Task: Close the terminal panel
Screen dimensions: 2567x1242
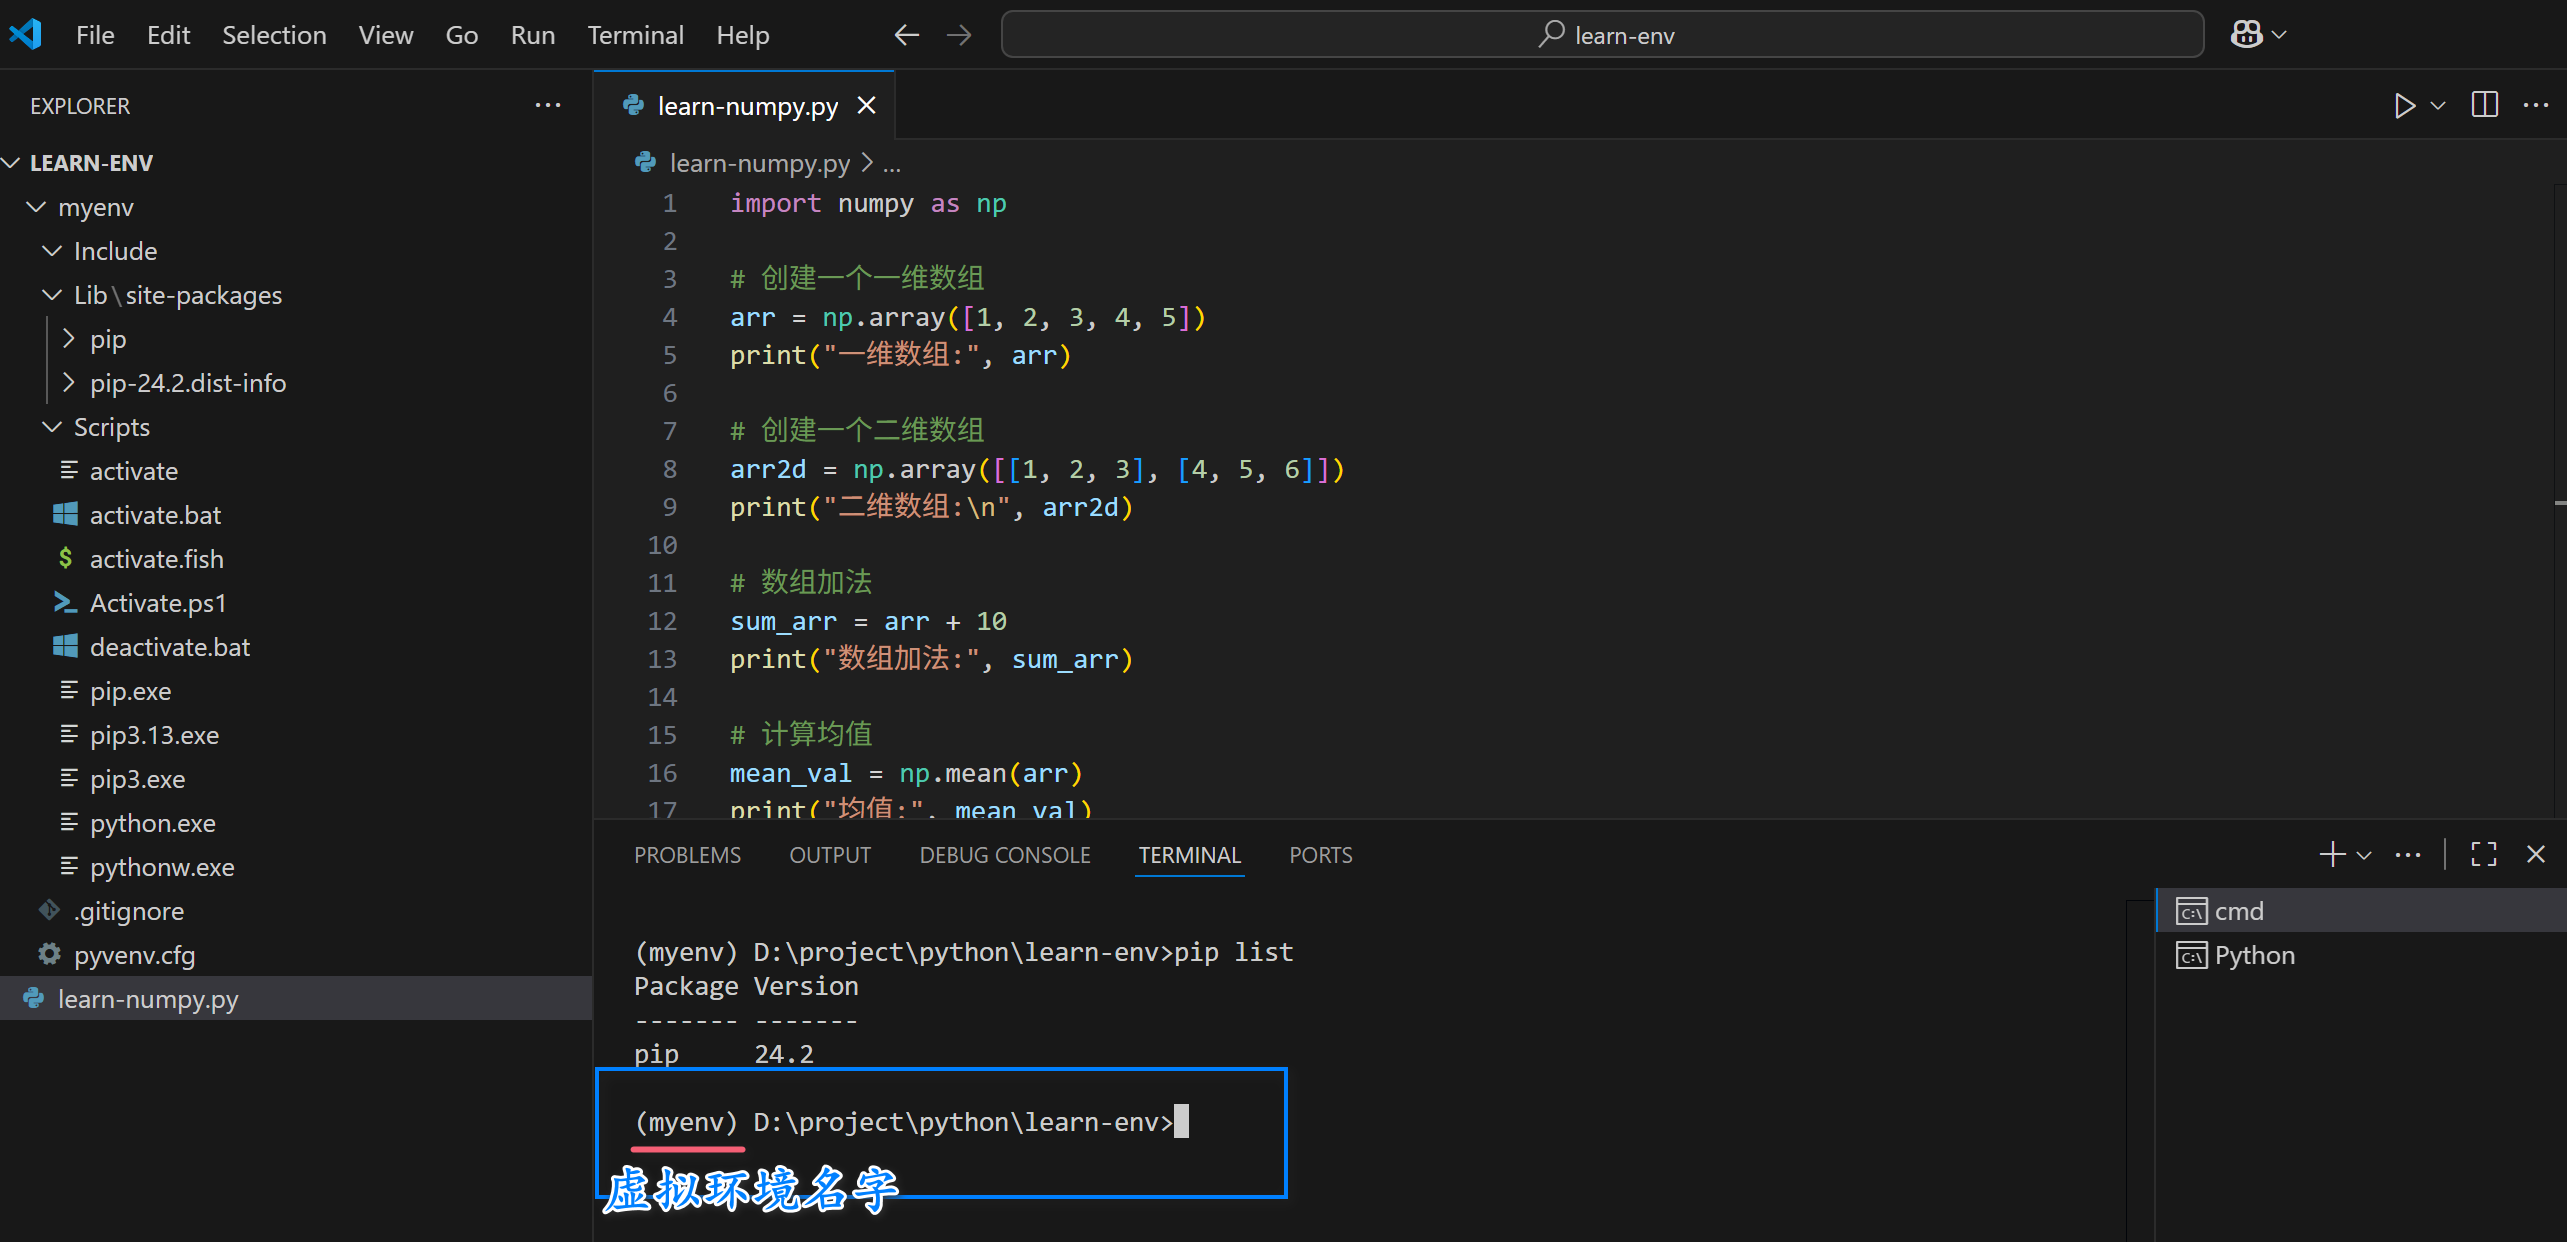Action: pyautogui.click(x=2535, y=854)
